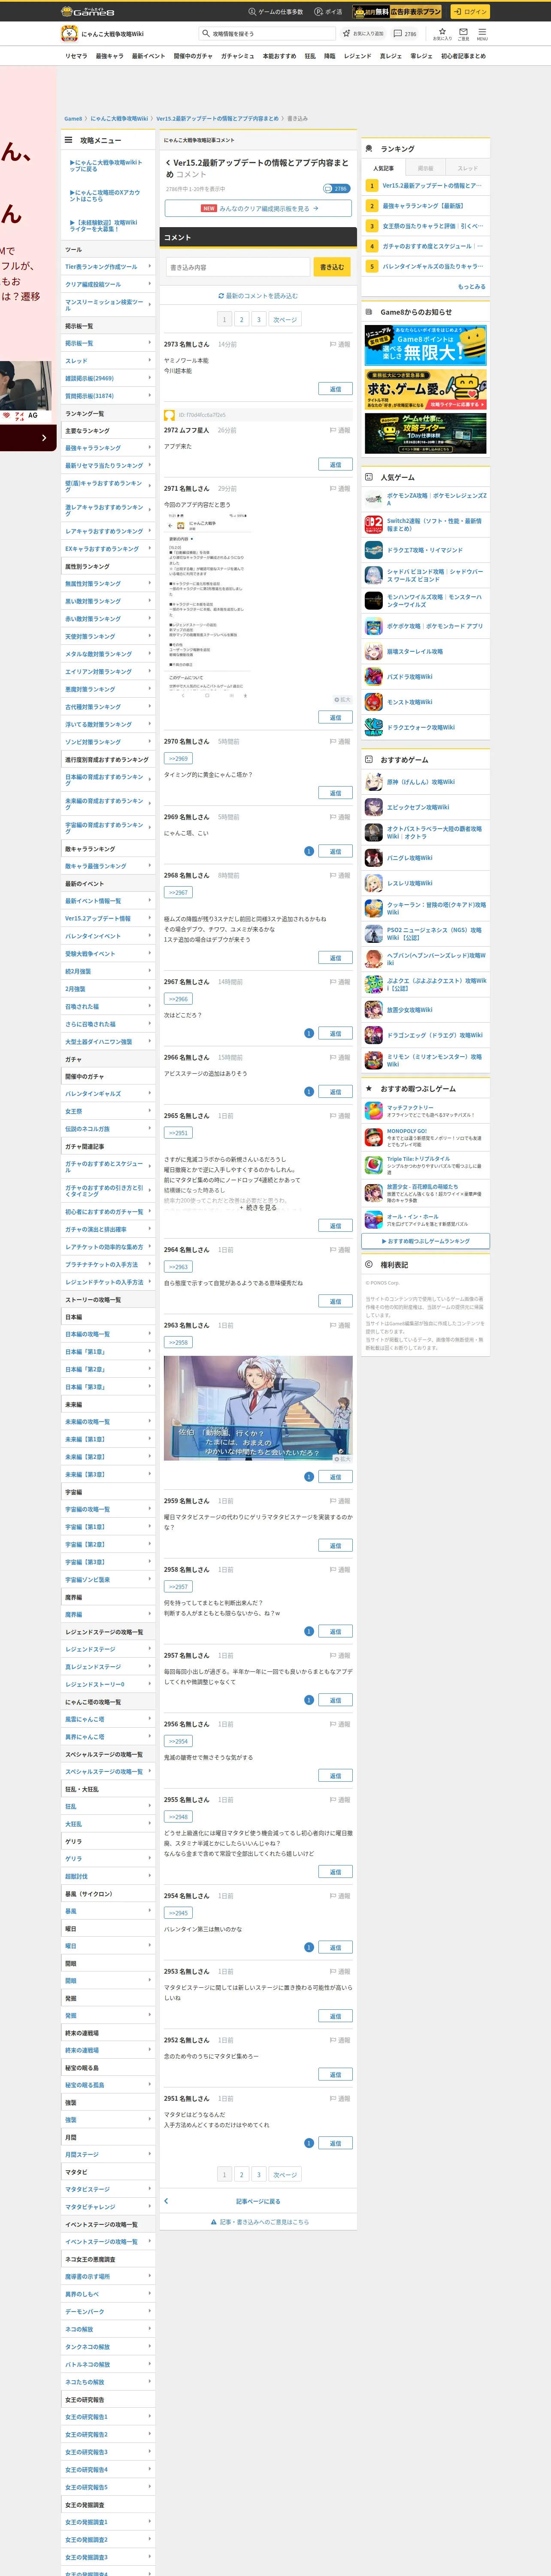Click the ログイン button
This screenshot has width=551, height=2576.
[x=469, y=12]
